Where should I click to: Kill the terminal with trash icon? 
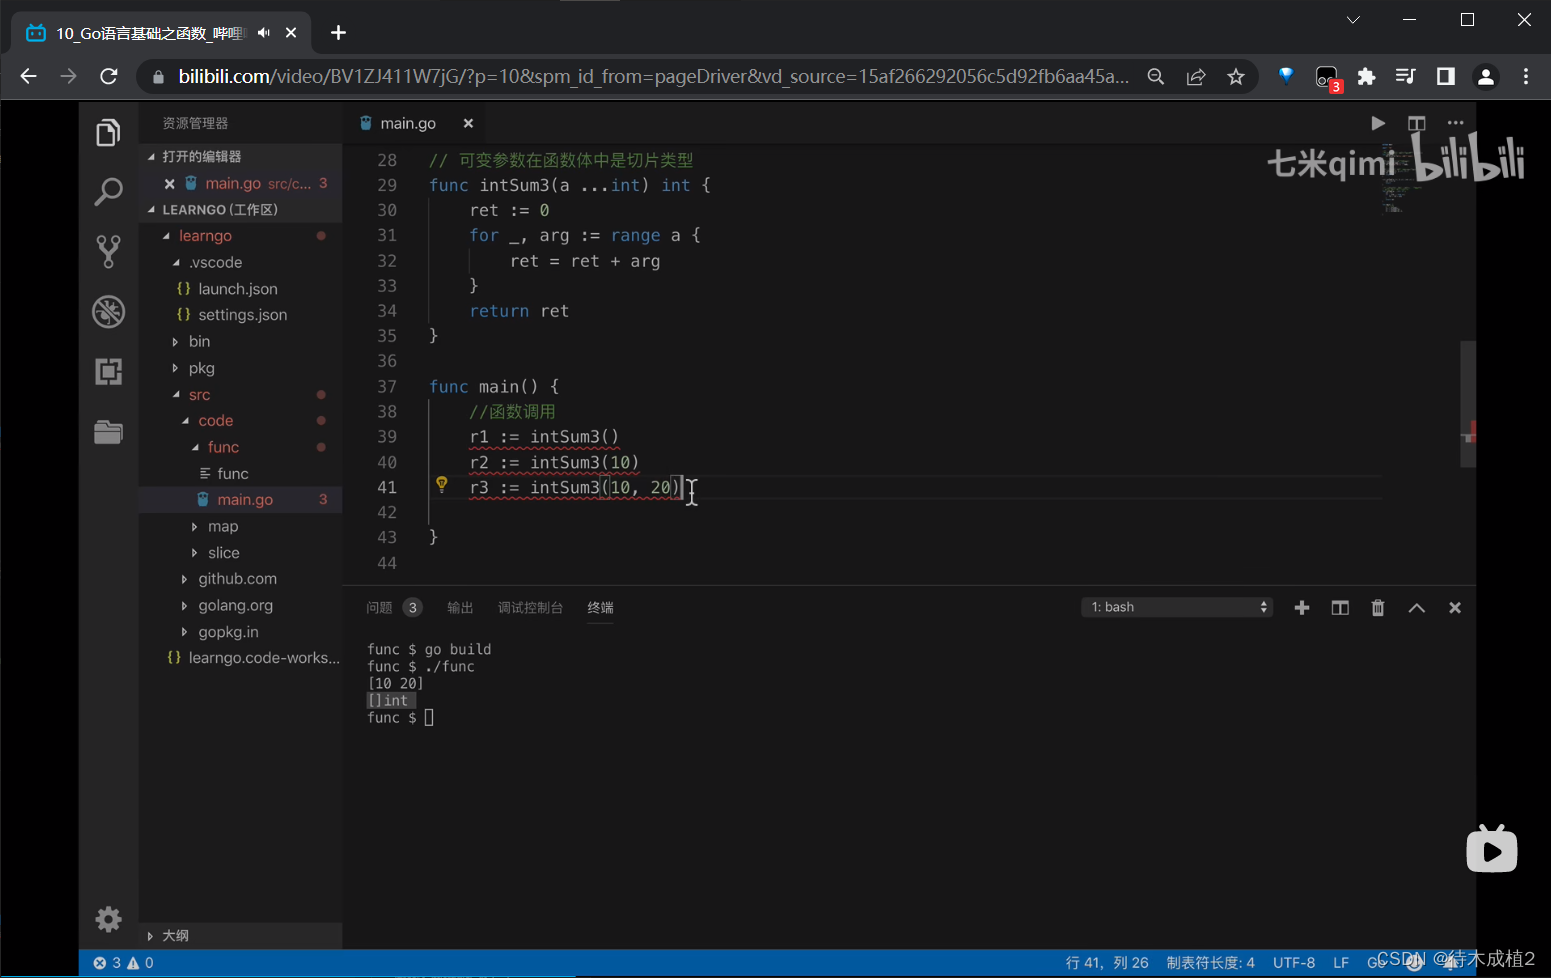[x=1378, y=608]
